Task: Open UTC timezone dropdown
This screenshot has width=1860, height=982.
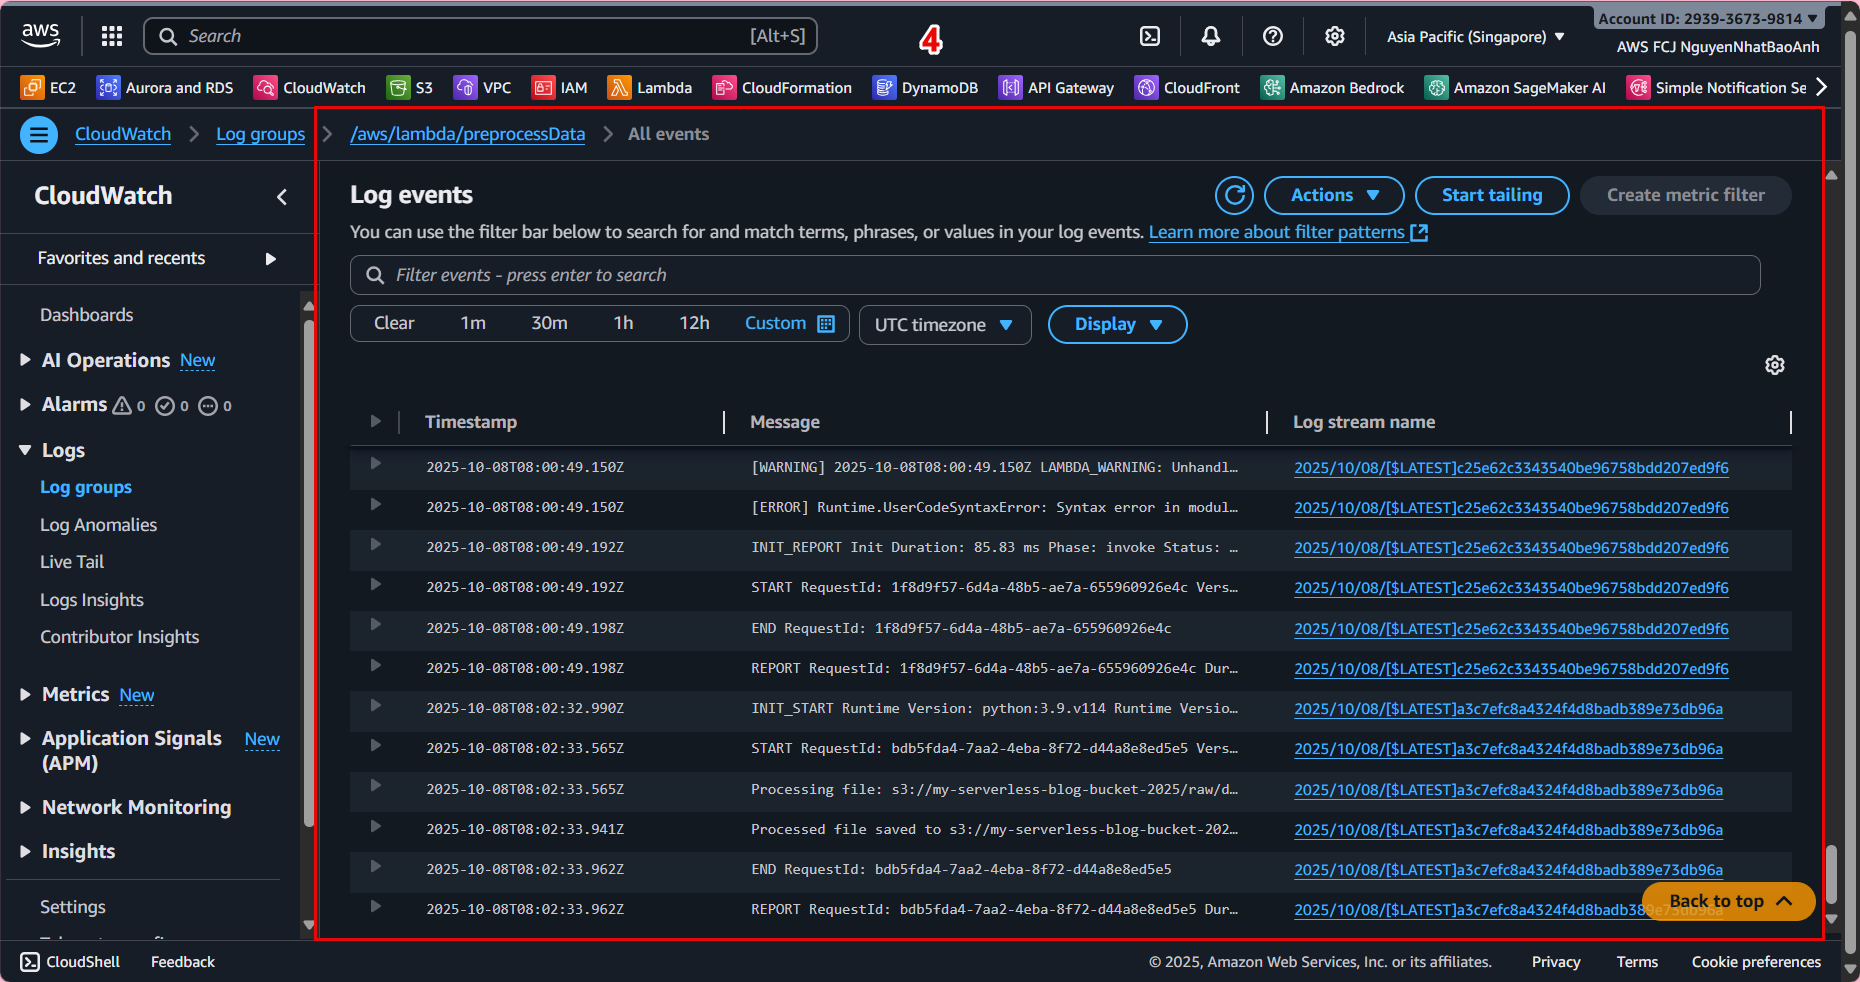Action: coord(945,325)
